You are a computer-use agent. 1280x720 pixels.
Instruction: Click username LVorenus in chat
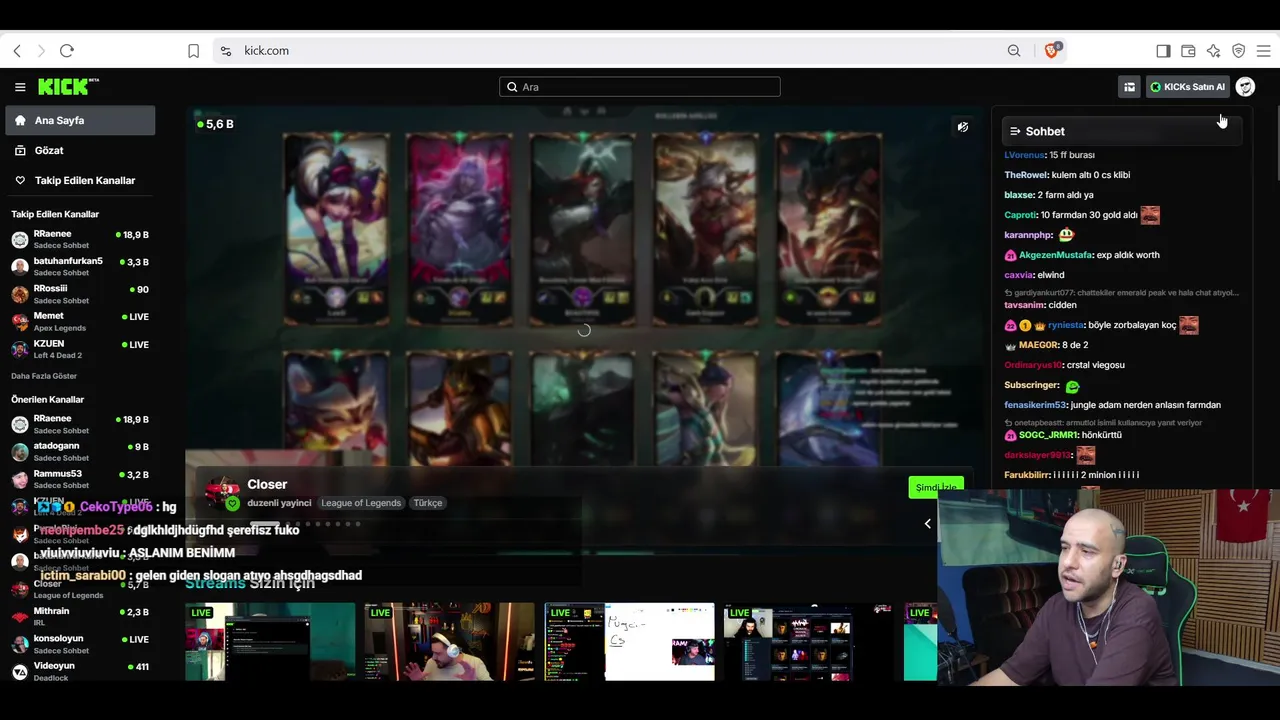[1024, 155]
